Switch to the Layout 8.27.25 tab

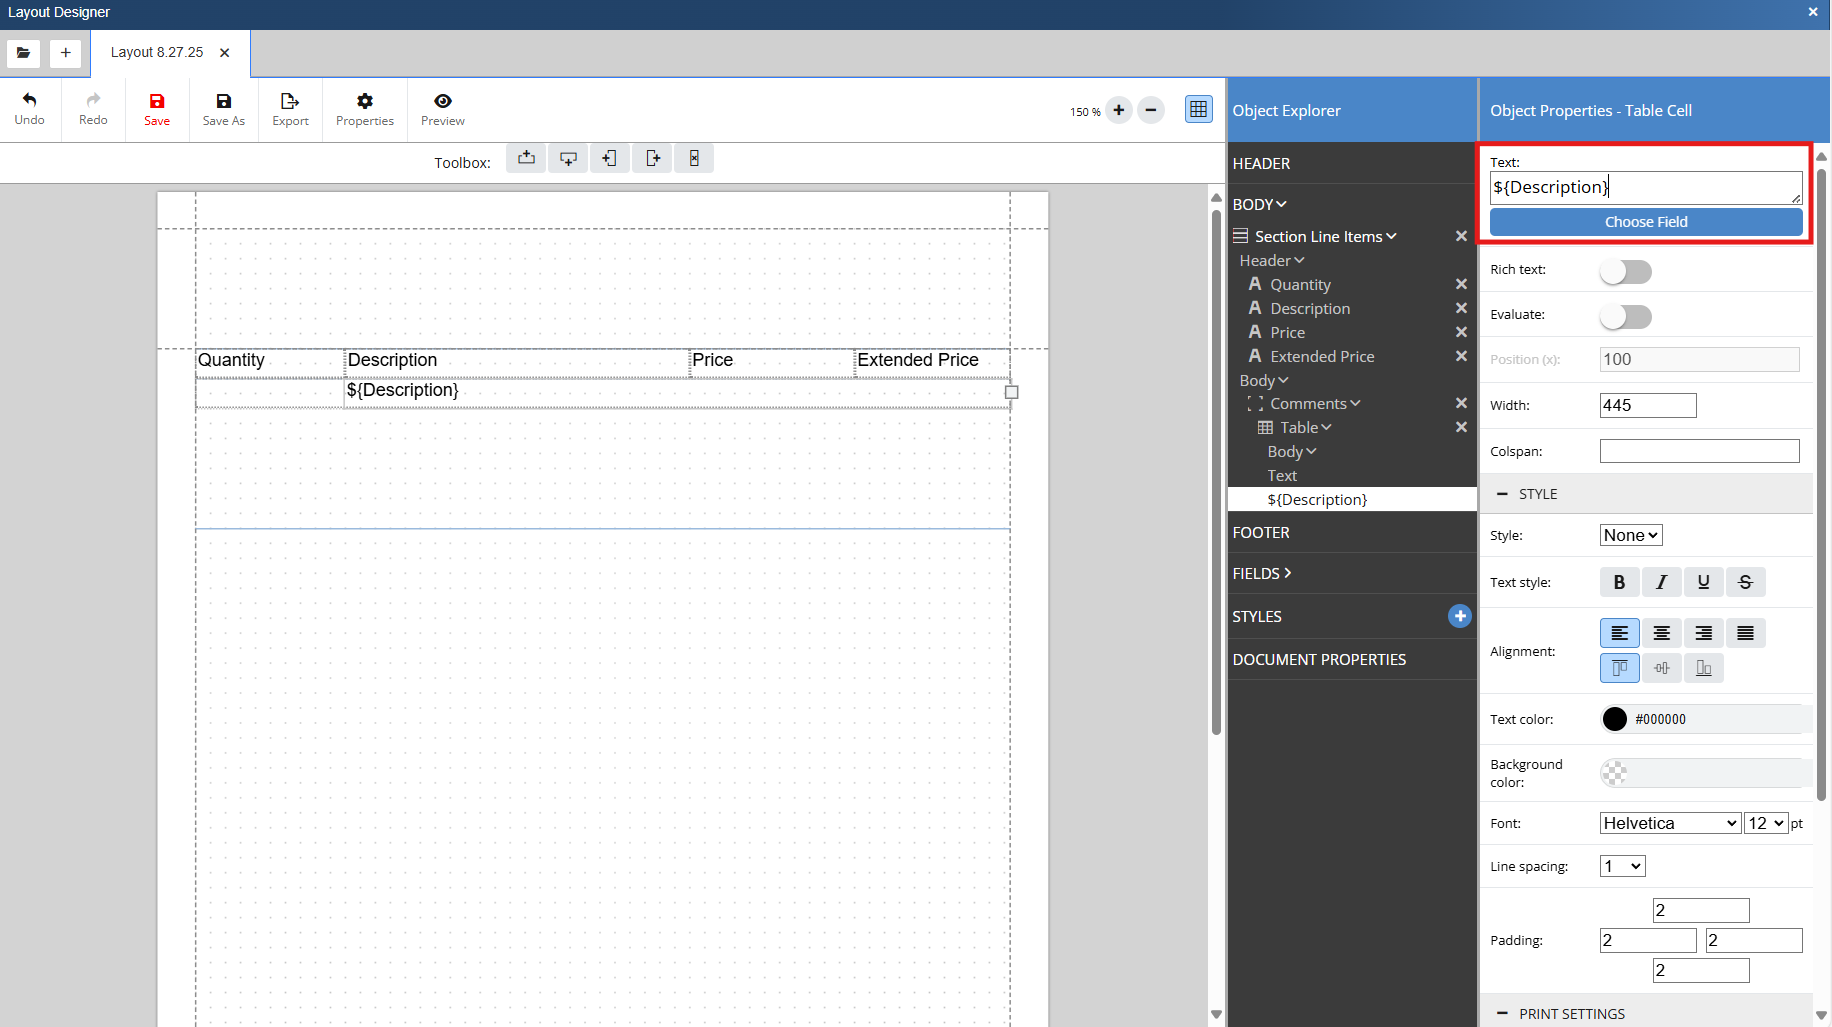(x=157, y=52)
